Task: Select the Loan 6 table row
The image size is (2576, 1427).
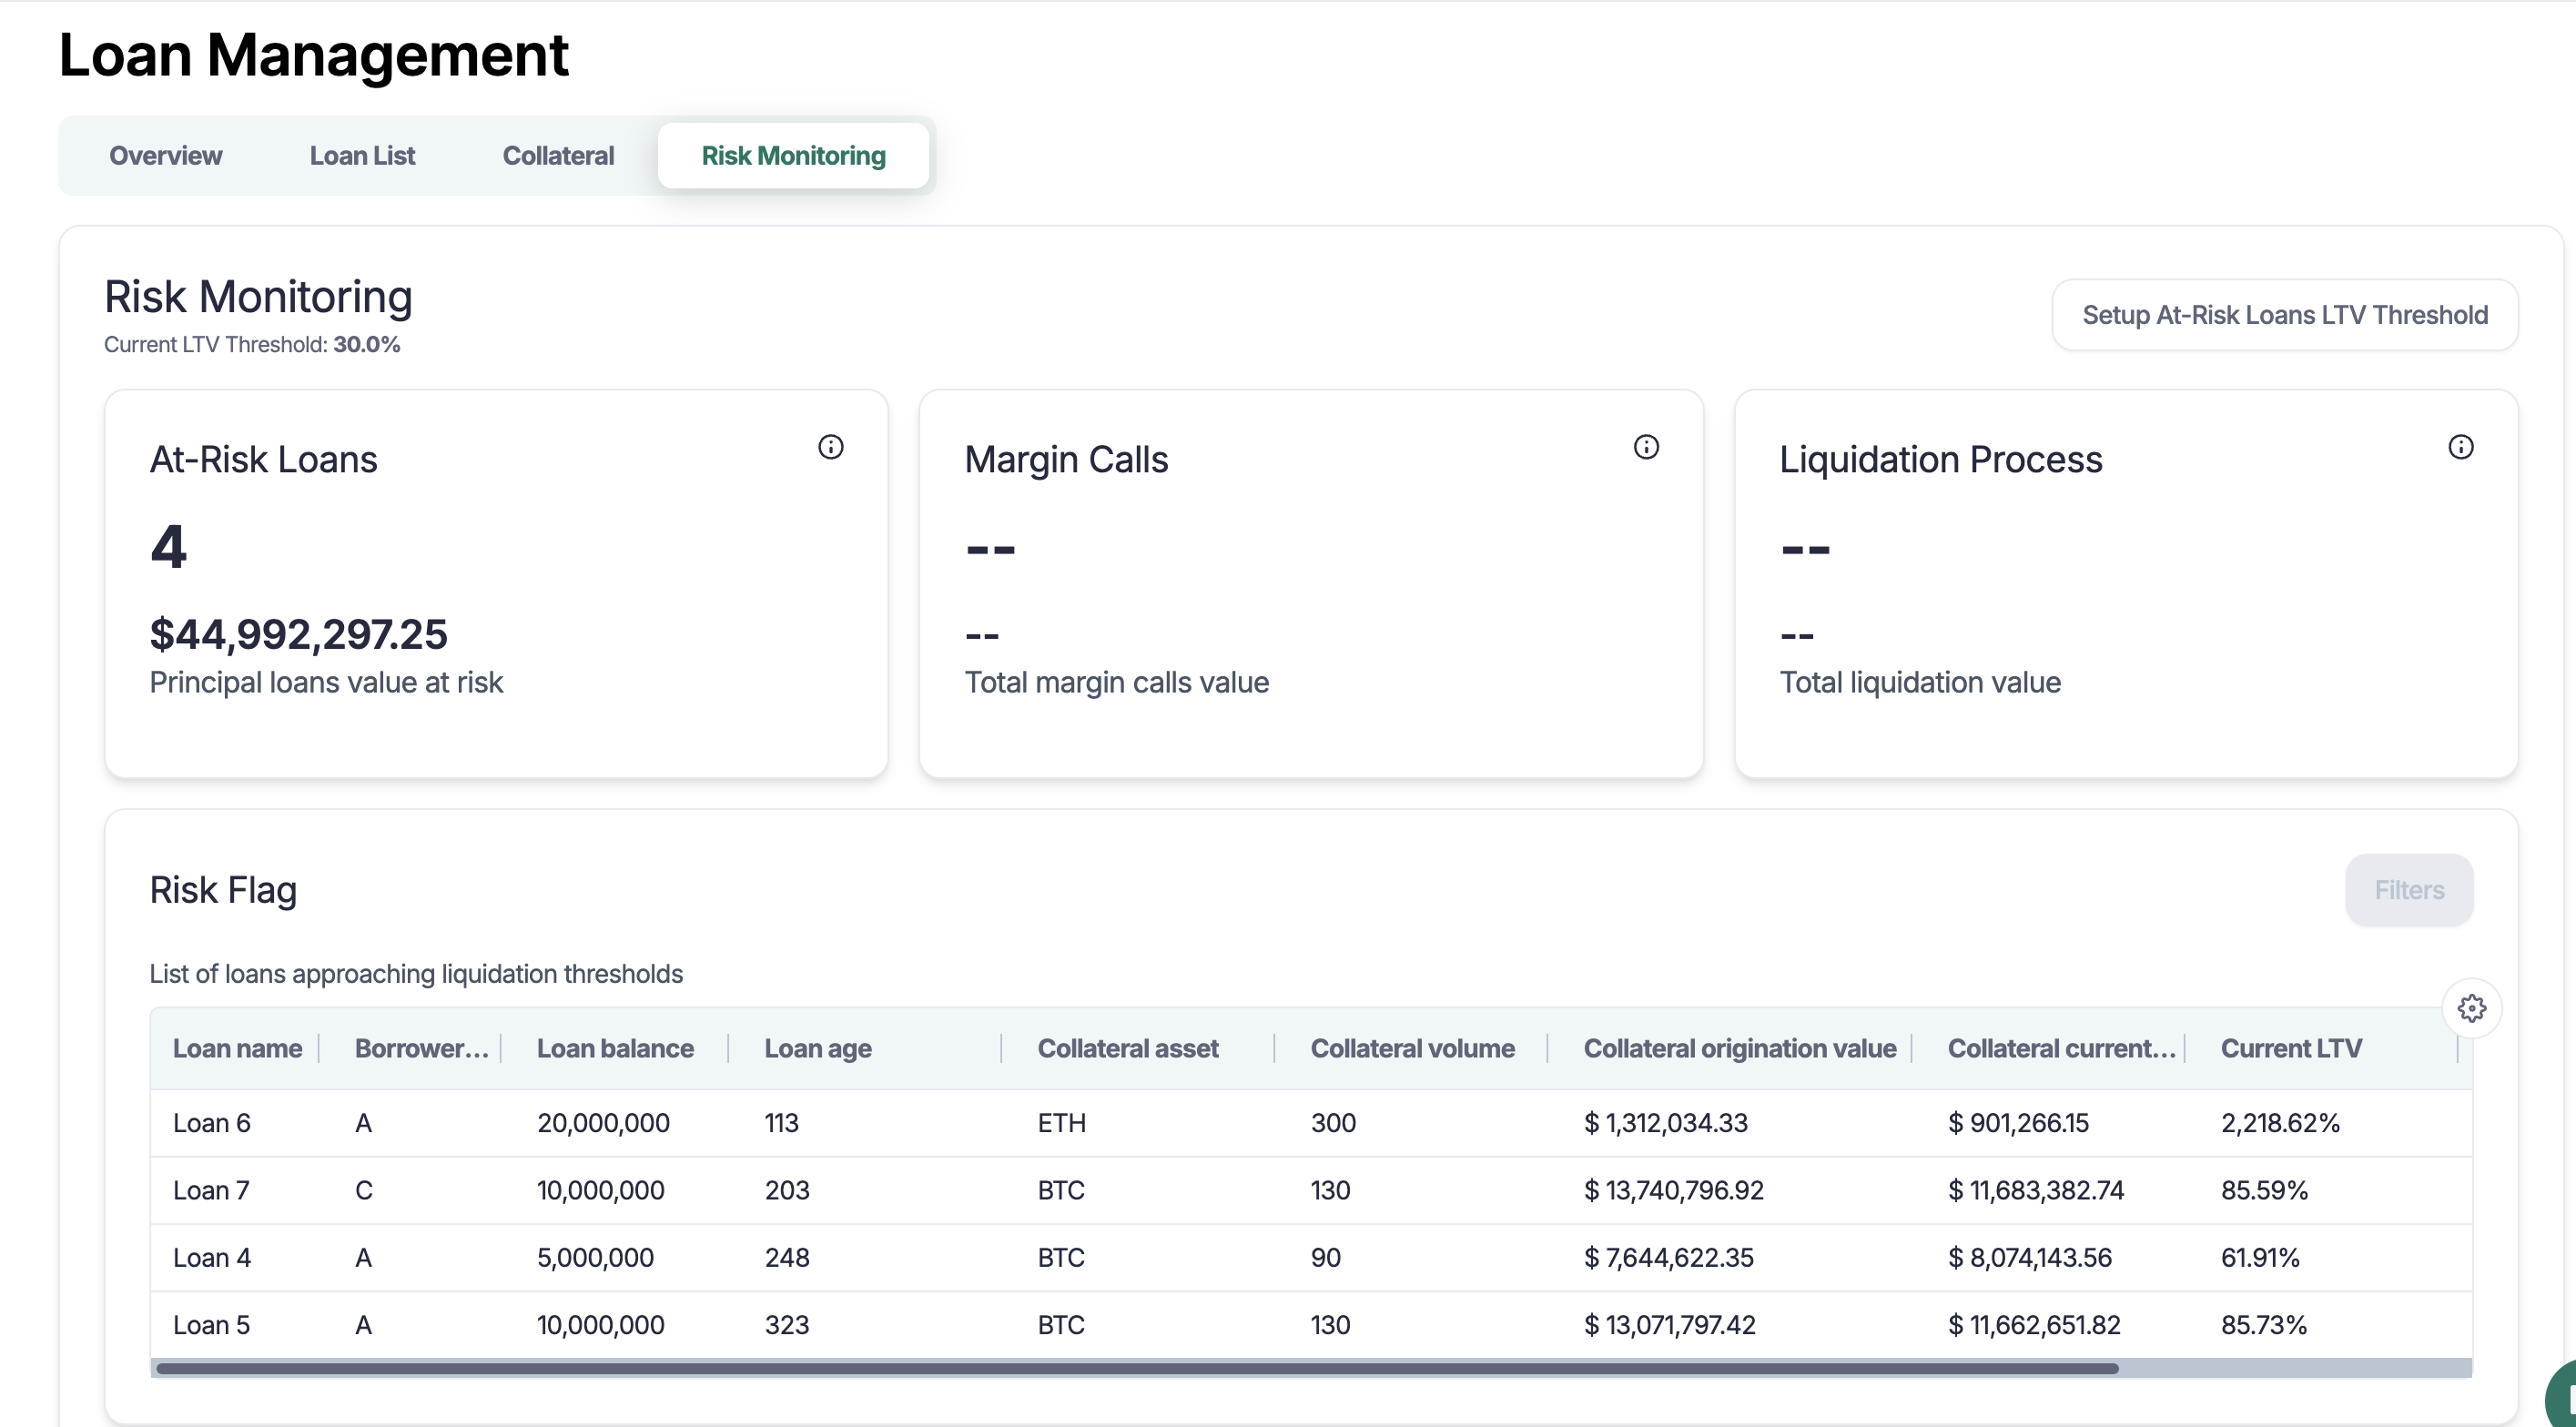Action: click(212, 1123)
